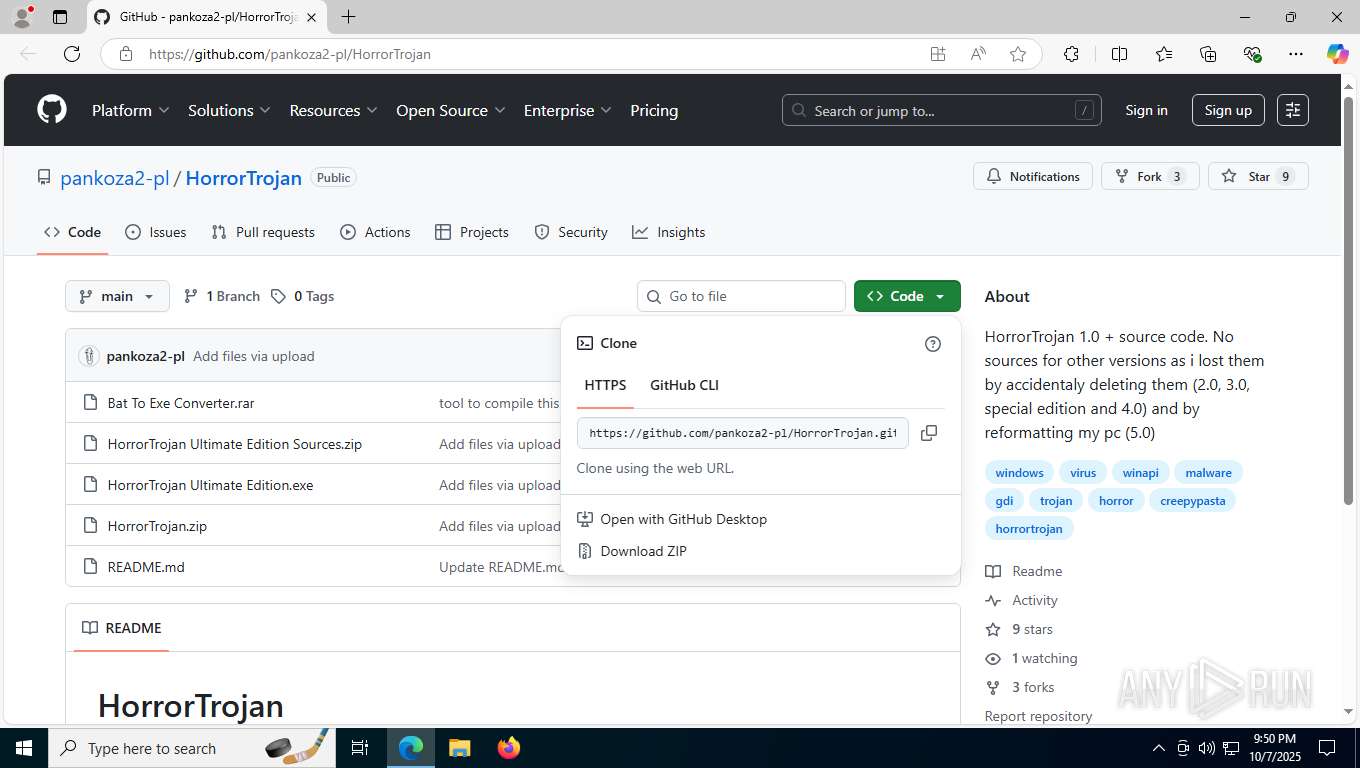1360x768 pixels.
Task: Open the clone help question mark icon
Action: pyautogui.click(x=933, y=344)
